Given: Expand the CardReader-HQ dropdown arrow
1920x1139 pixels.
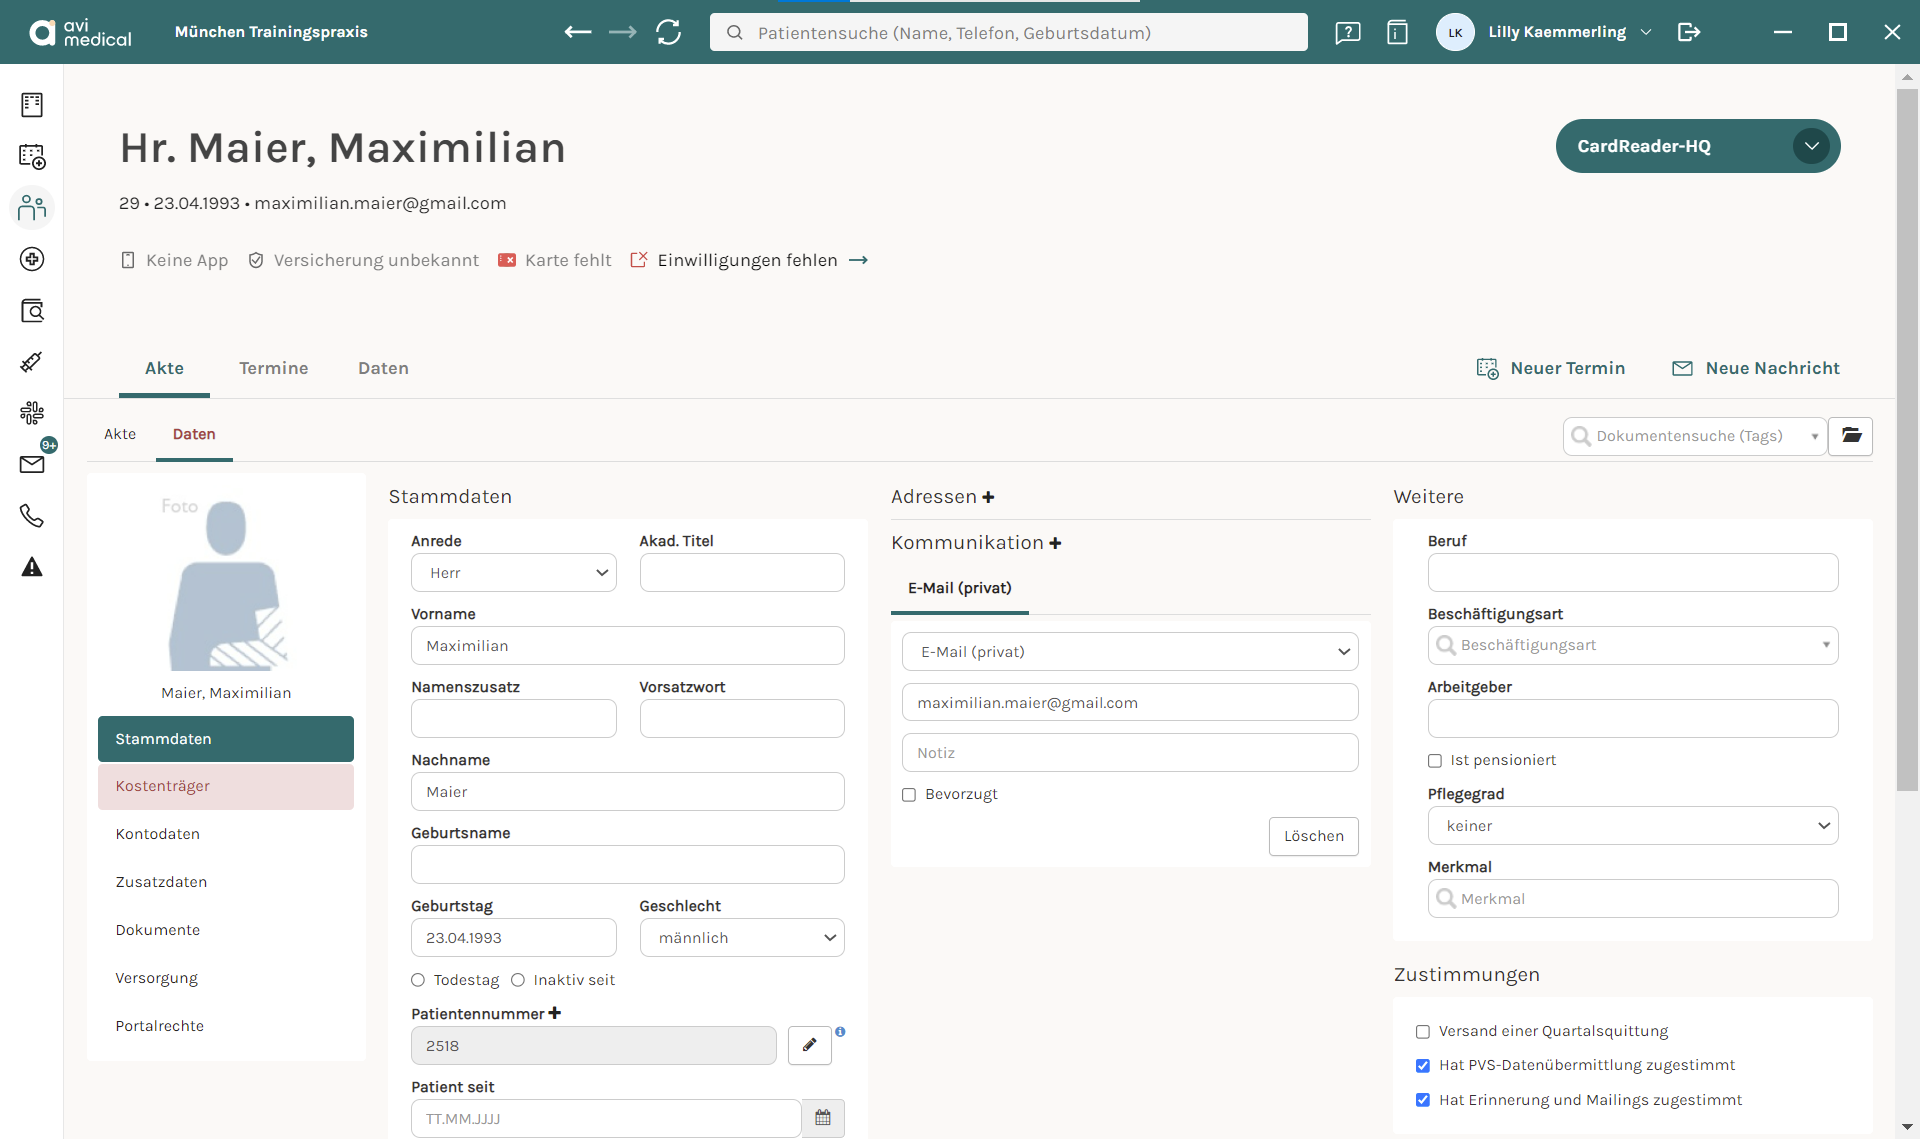Looking at the screenshot, I should pos(1811,146).
